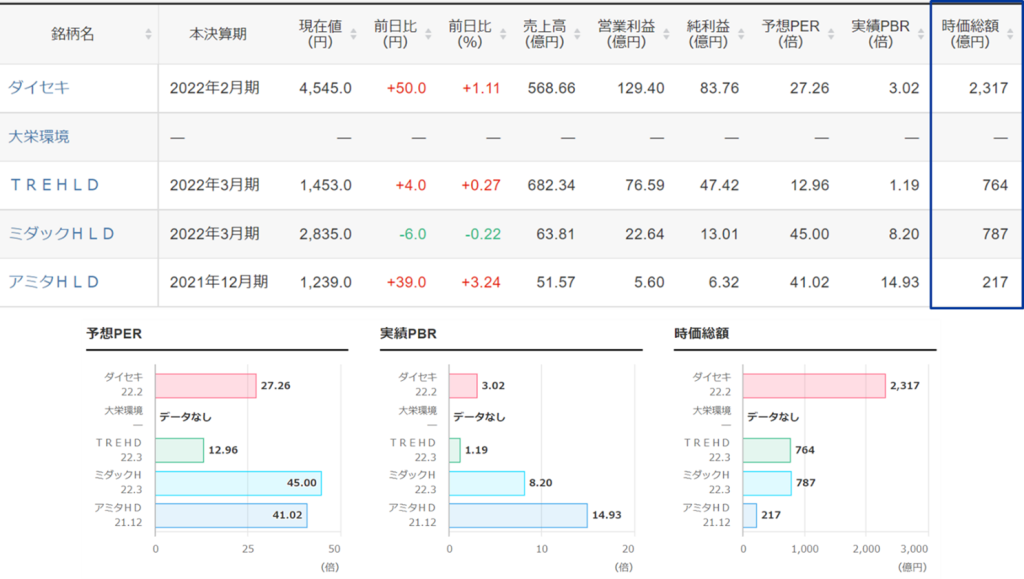Click the アミタＨＤ bar in 時価総額 chart
Viewport: 1024px width, 579px height.
pos(750,515)
